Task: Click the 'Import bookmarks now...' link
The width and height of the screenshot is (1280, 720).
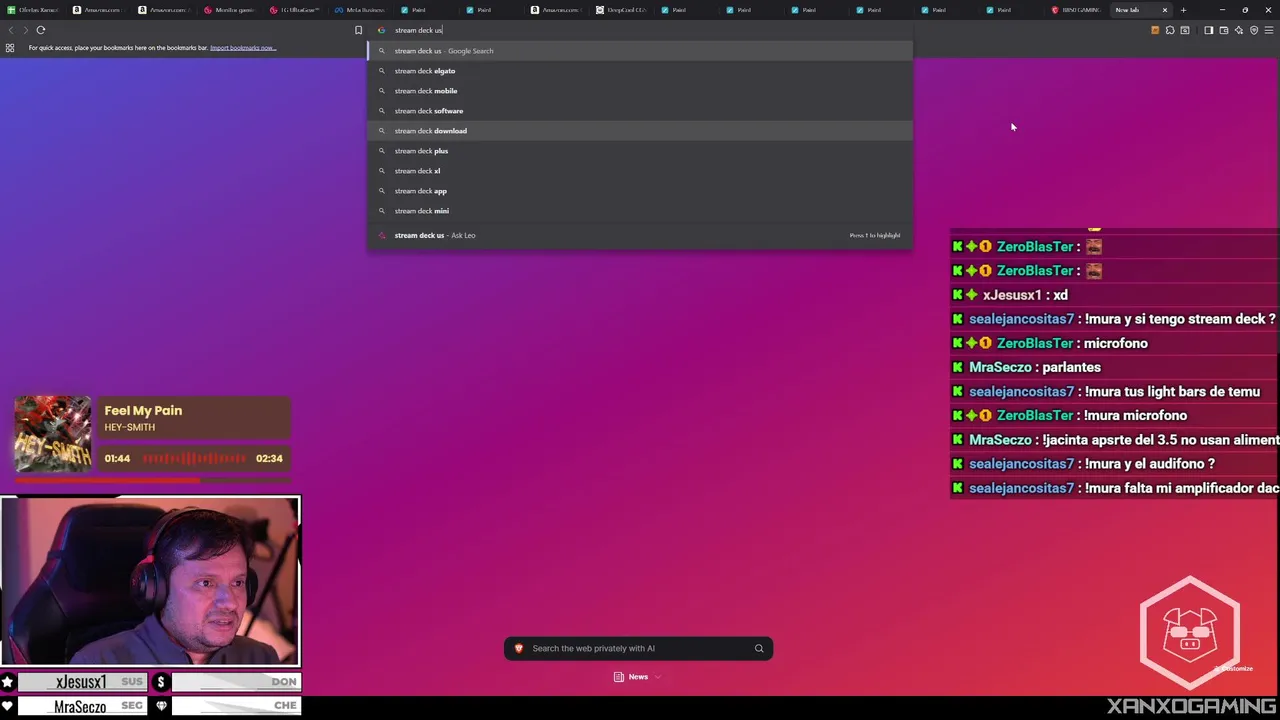Action: (243, 48)
